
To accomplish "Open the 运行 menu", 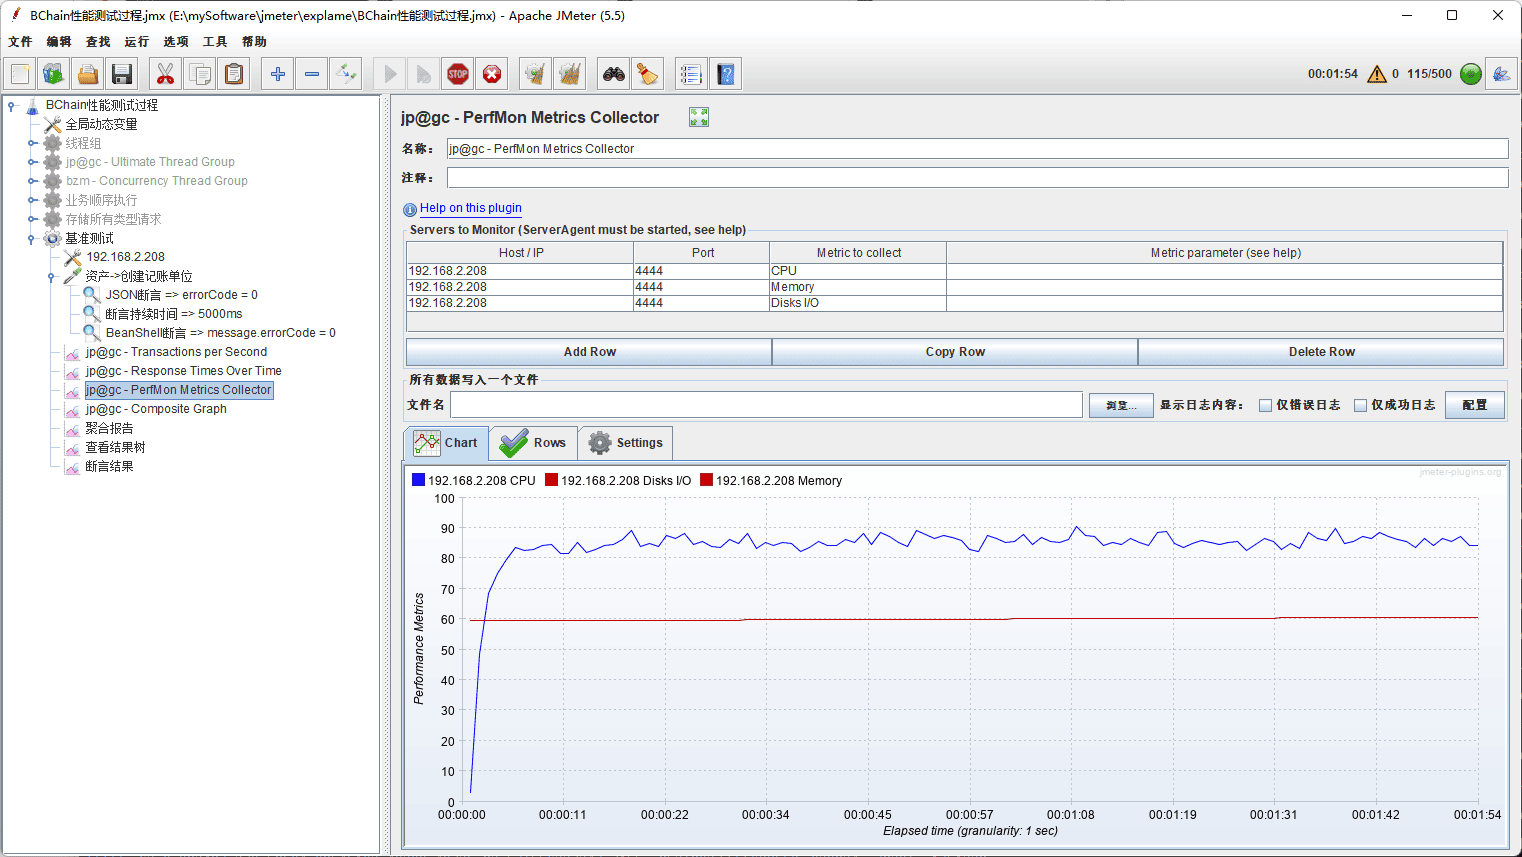I will click(x=136, y=42).
